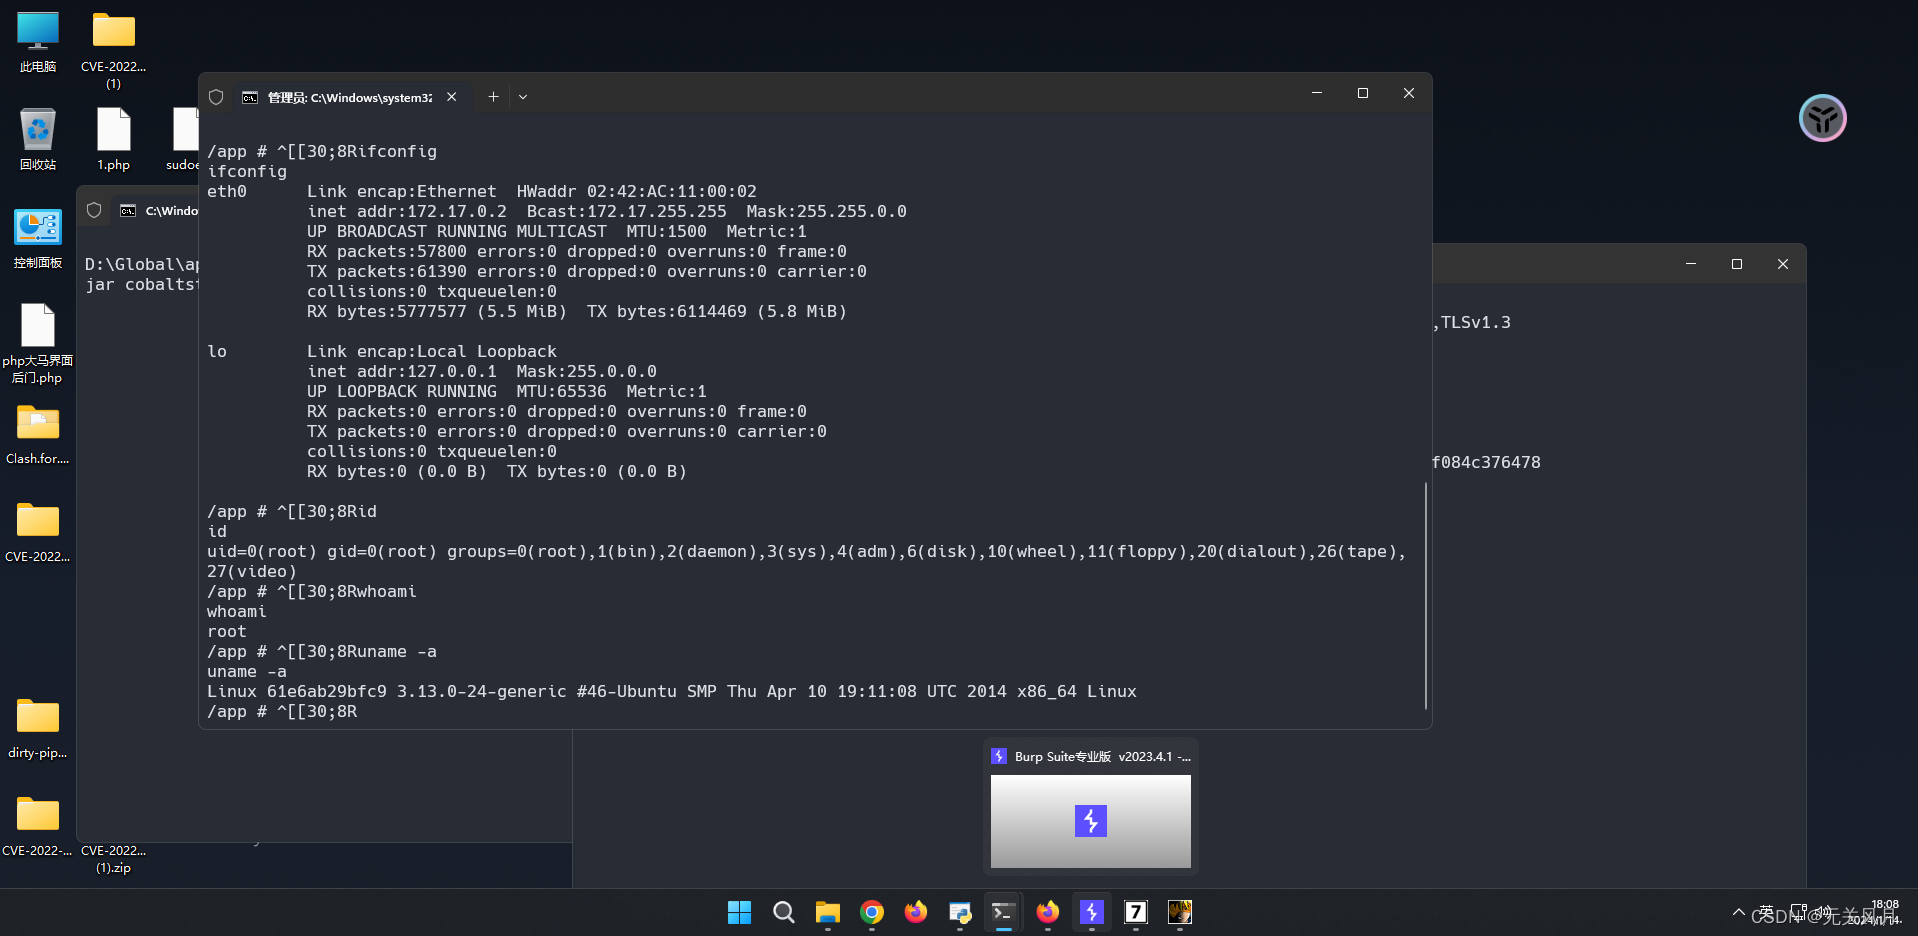Screen dimensions: 1918x936
Task: Minimize the front terminal window
Action: [x=1317, y=93]
